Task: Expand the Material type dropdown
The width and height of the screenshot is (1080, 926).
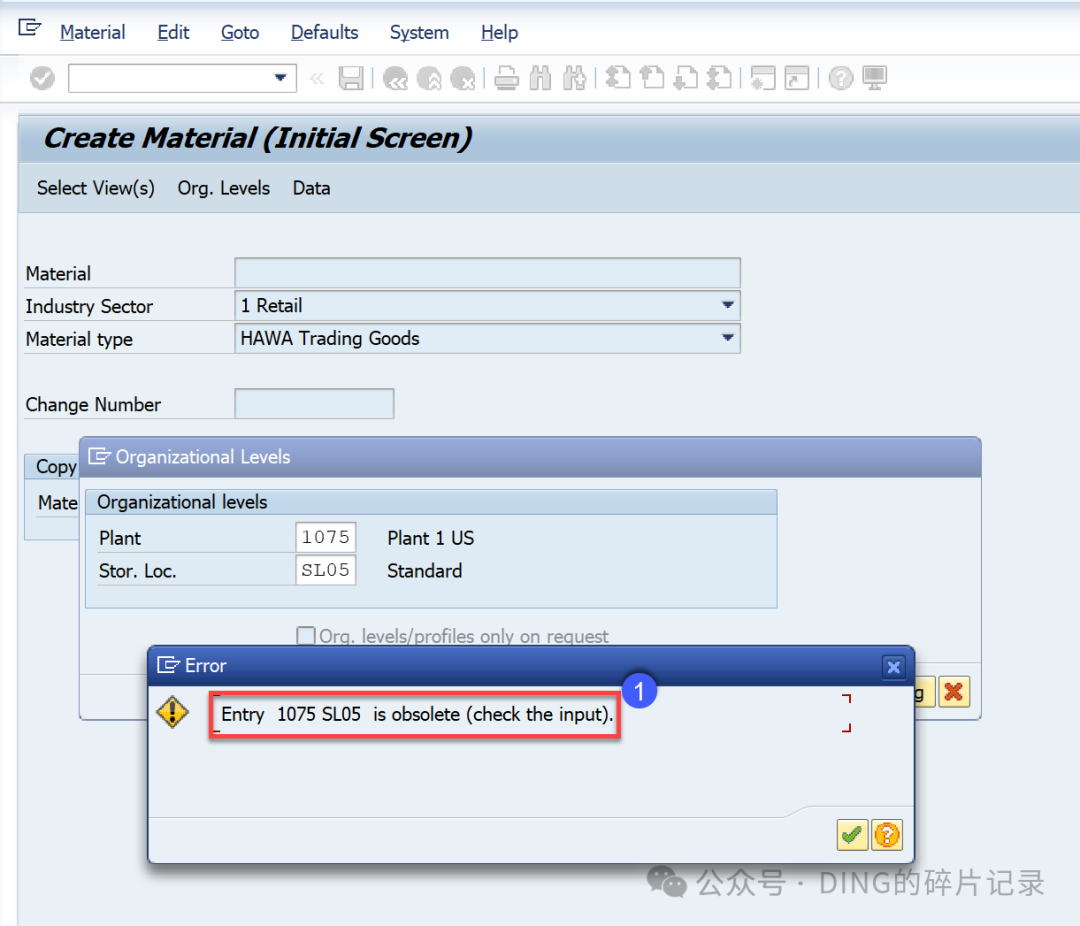Action: (727, 338)
